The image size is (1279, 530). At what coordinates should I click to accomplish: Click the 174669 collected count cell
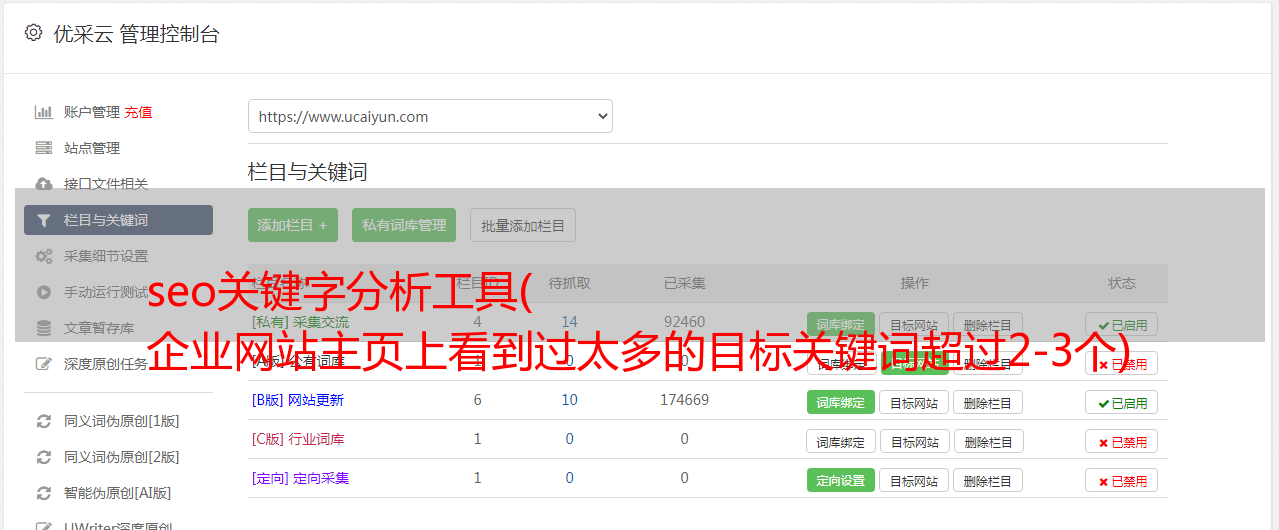tap(684, 400)
